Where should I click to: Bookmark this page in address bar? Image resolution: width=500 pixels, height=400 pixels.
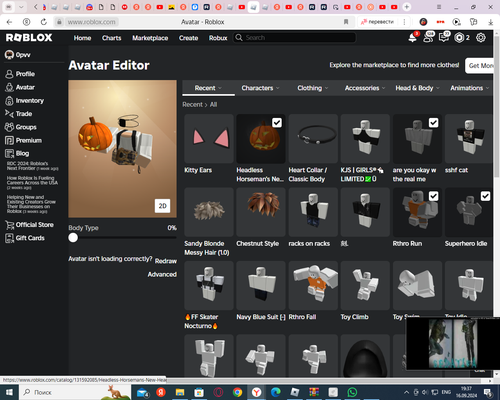point(346,22)
